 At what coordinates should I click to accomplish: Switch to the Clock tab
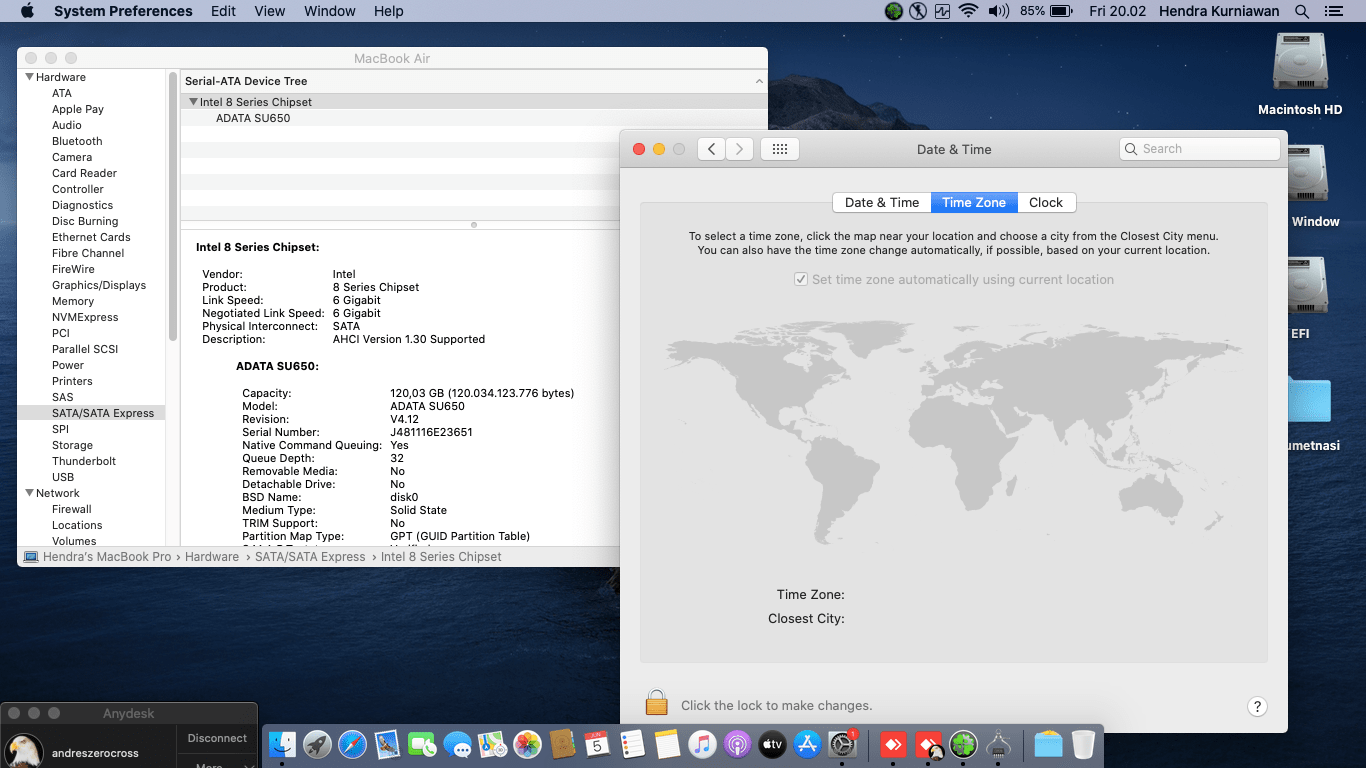point(1046,202)
